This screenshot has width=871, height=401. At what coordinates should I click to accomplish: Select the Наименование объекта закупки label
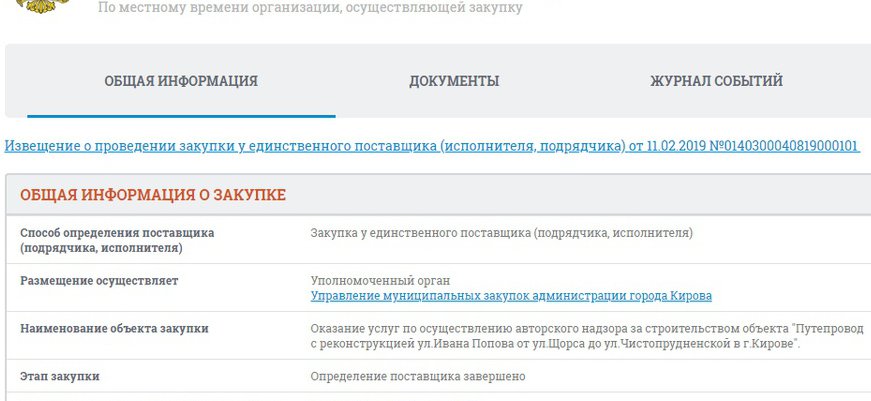[114, 328]
